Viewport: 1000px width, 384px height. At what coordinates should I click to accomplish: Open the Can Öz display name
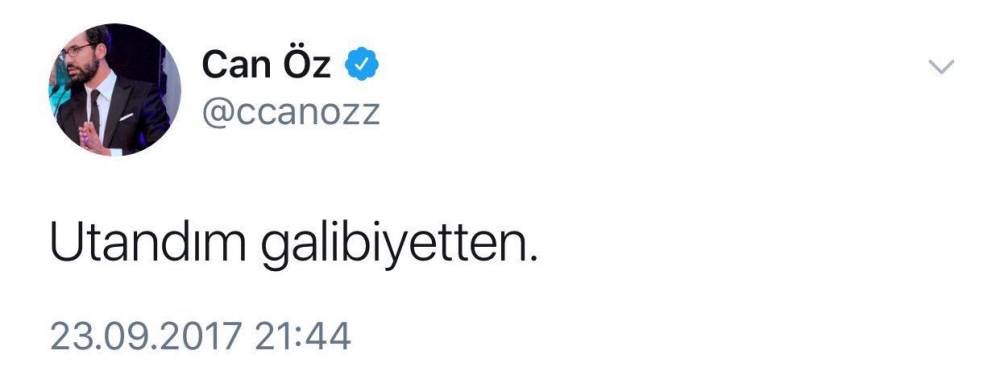266,63
